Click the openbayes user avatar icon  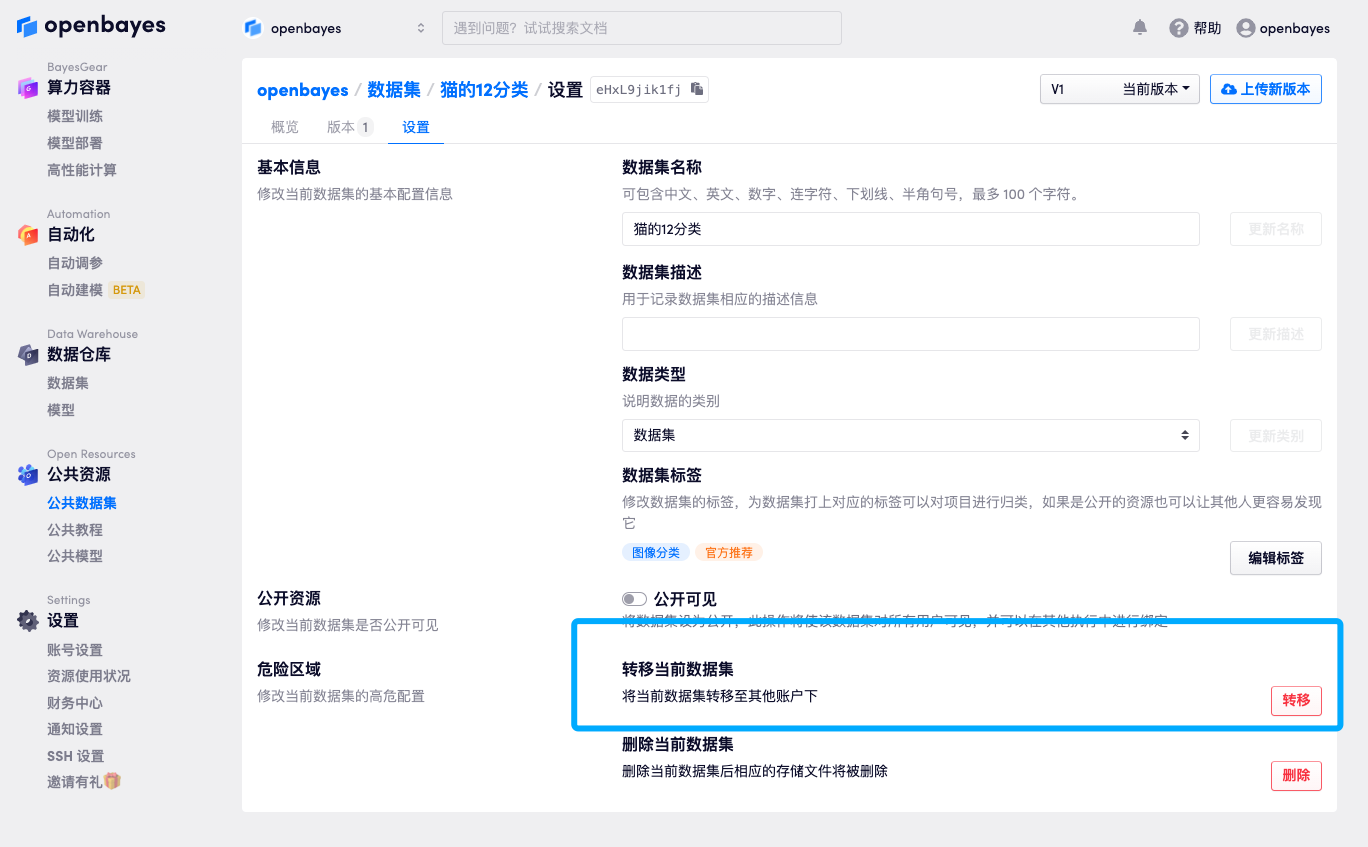click(1245, 28)
